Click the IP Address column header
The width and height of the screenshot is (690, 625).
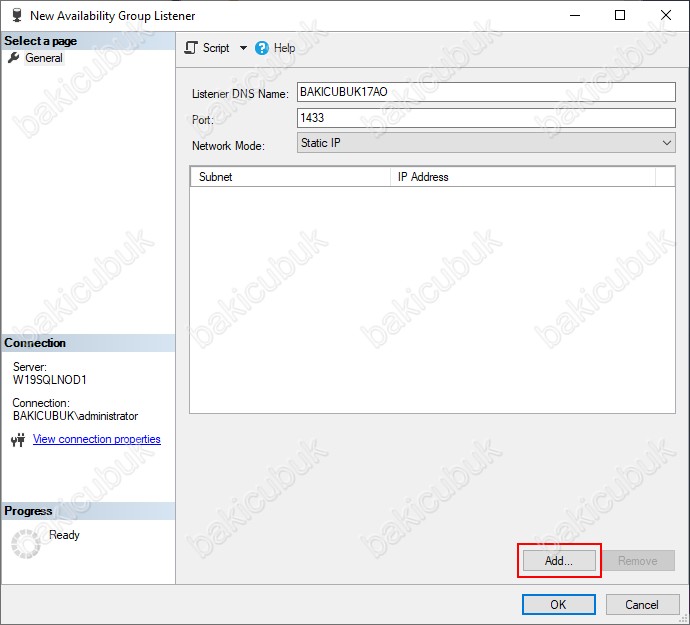(x=523, y=176)
